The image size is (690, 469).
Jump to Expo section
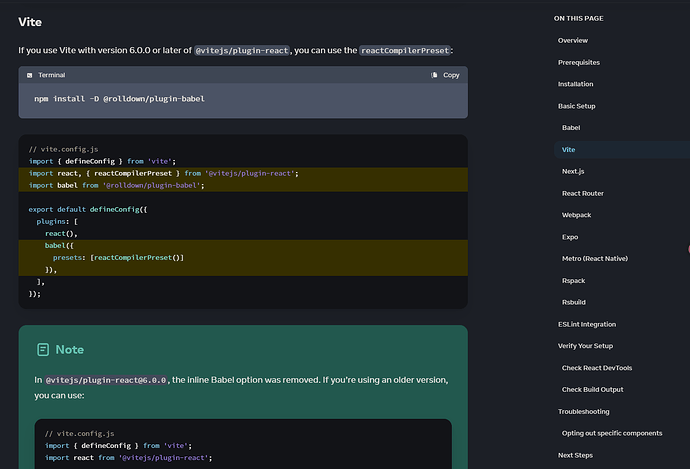coord(570,237)
